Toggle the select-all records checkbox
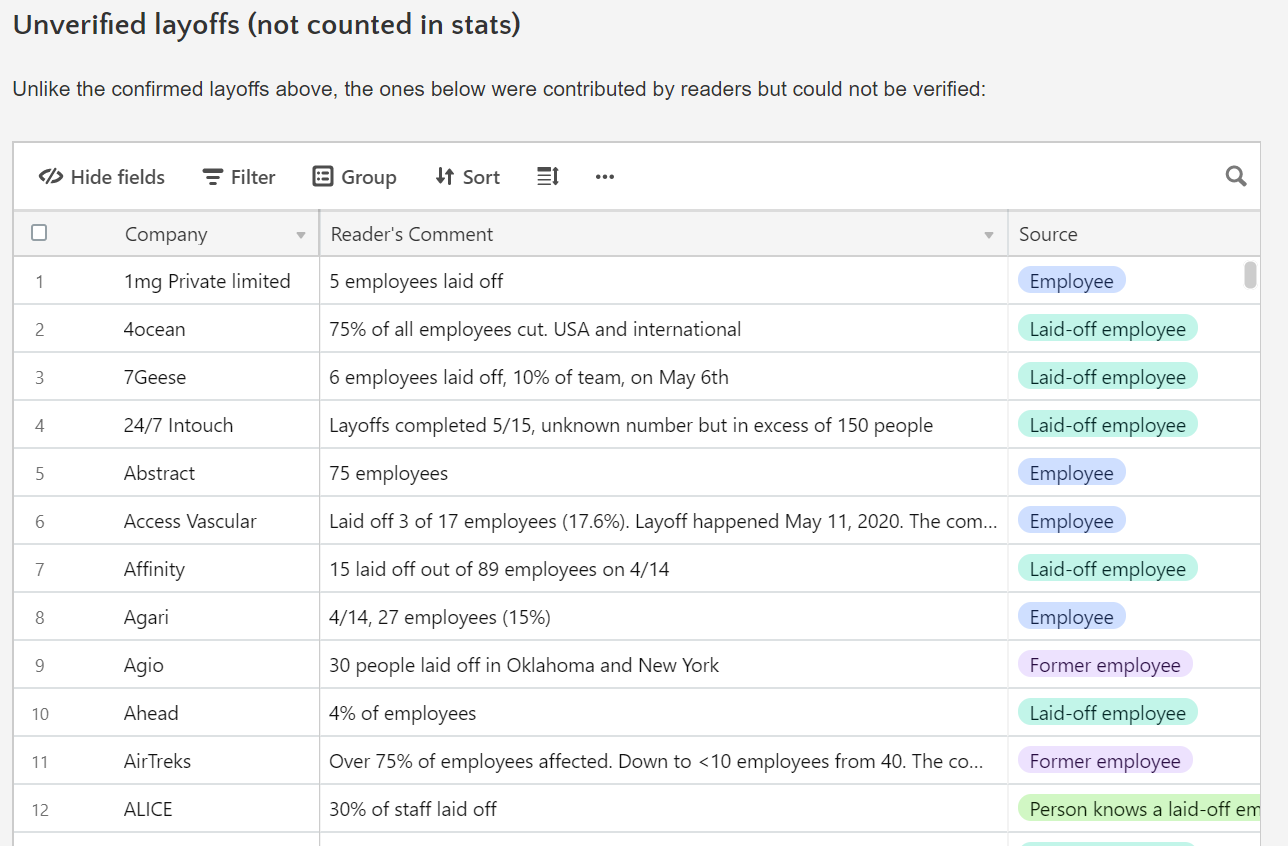This screenshot has height=846, width=1288. pyautogui.click(x=39, y=232)
